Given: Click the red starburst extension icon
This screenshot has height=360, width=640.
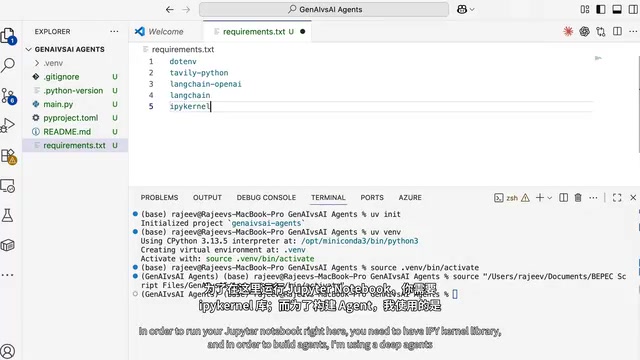Looking at the screenshot, I should click(568, 31).
